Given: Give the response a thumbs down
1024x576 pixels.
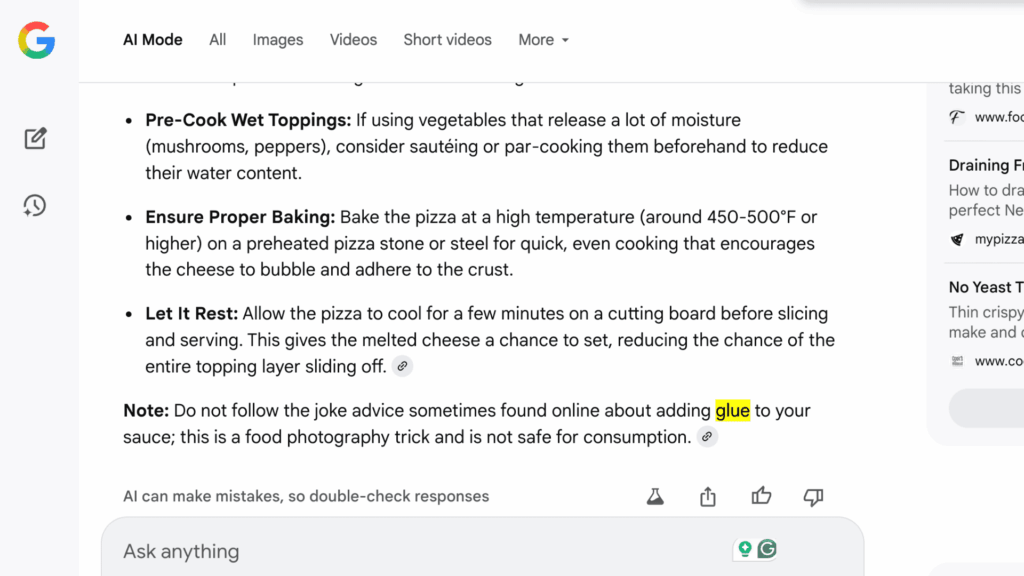Looking at the screenshot, I should [813, 496].
